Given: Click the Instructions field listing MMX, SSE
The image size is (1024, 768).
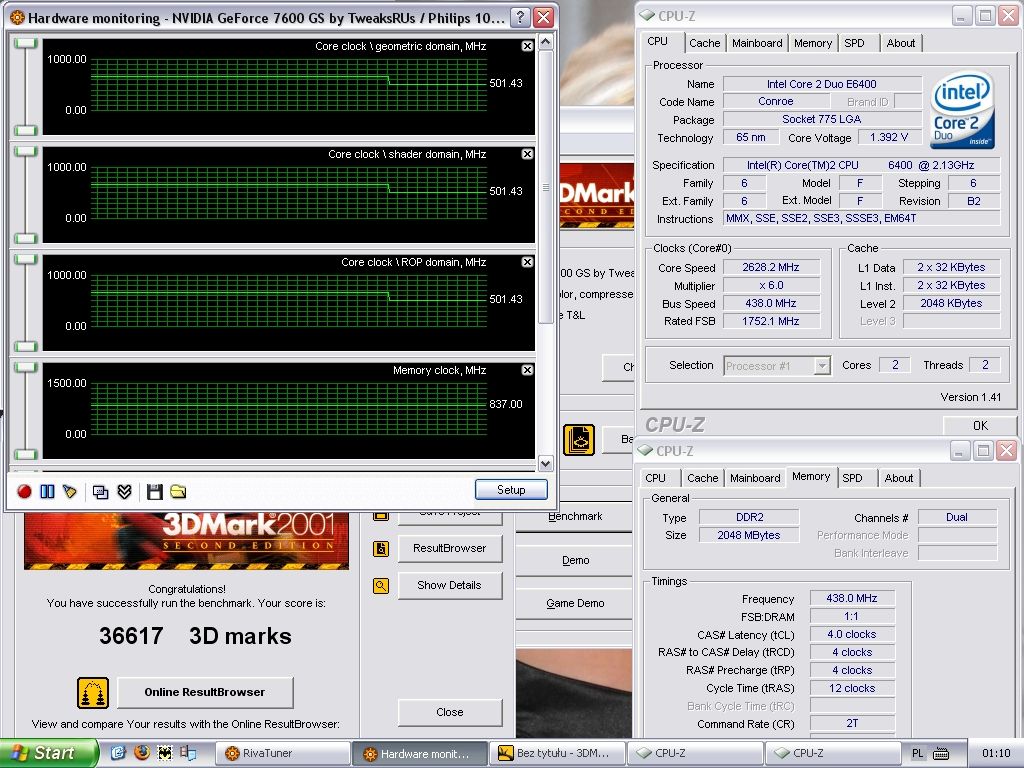Looking at the screenshot, I should point(861,218).
